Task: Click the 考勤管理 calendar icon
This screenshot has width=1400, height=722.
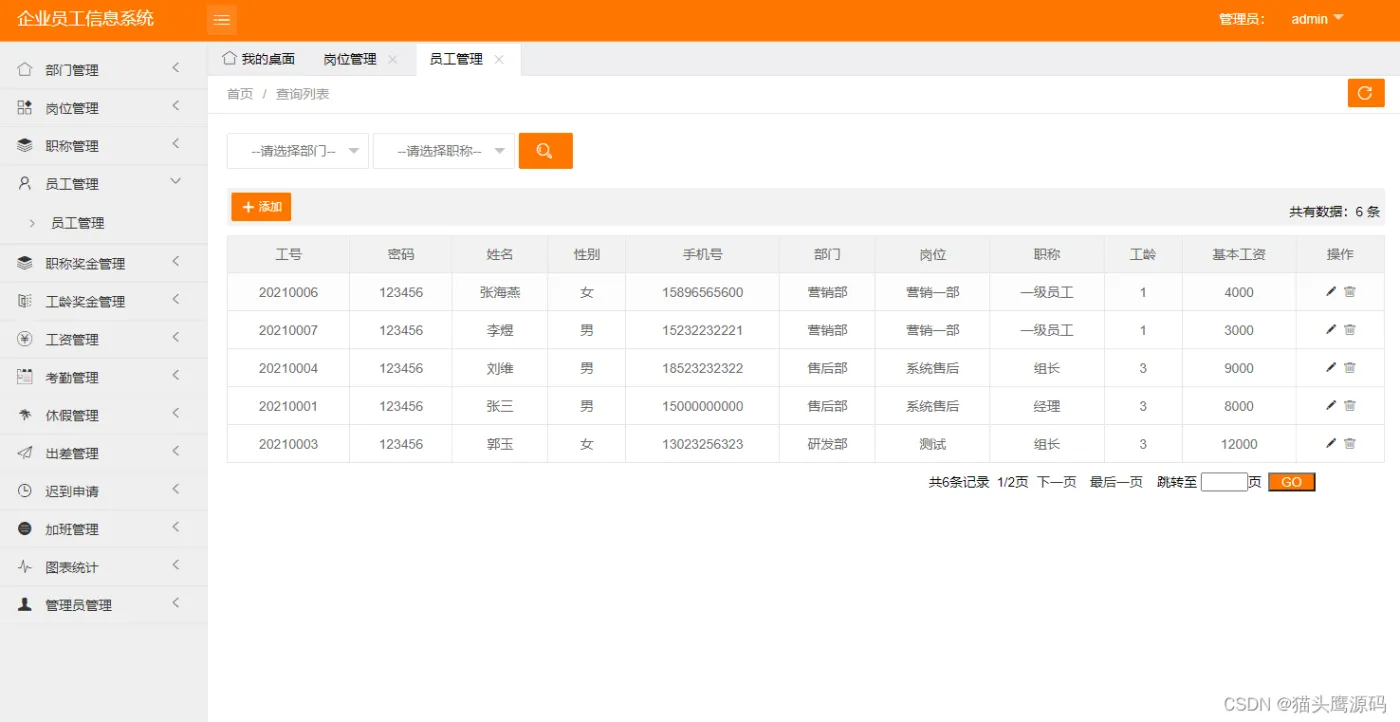Action: pyautogui.click(x=25, y=377)
